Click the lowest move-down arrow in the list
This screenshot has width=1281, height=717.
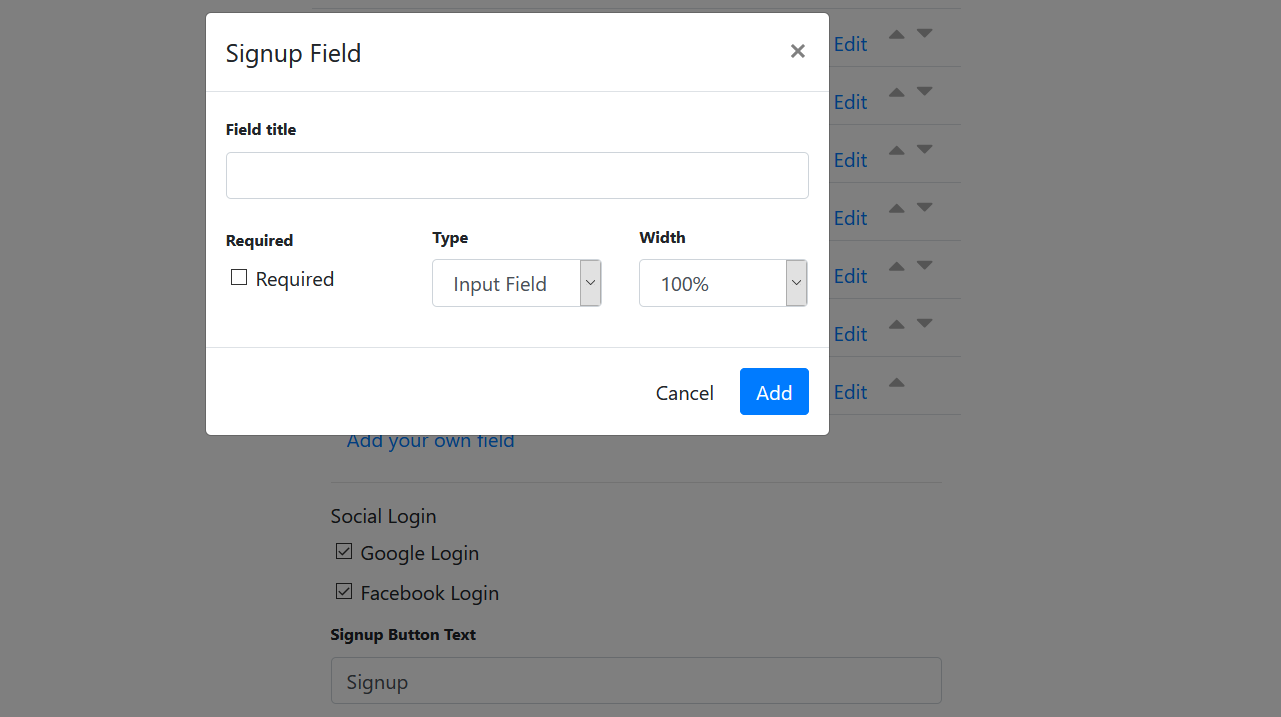click(925, 323)
